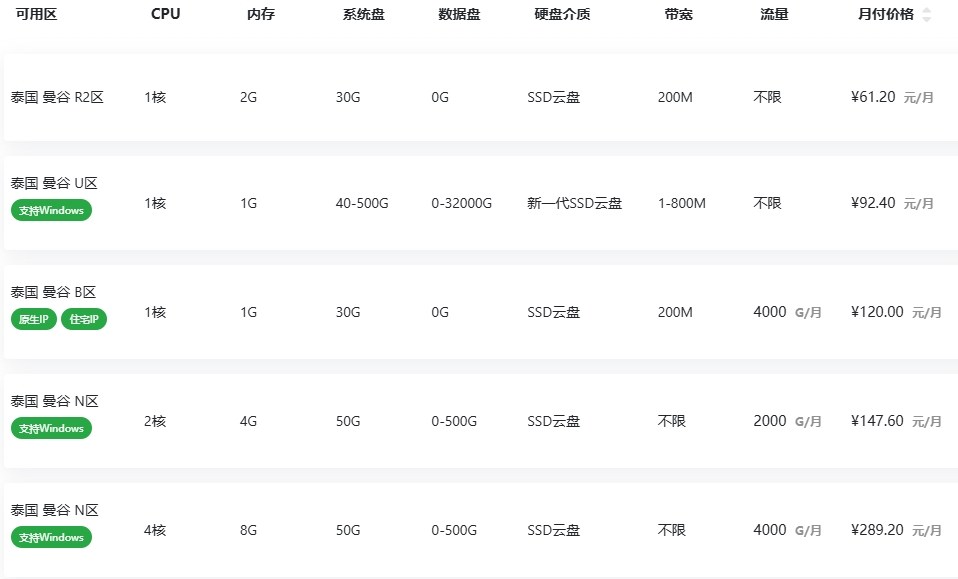Click the sort arrows beside 月付价格
The height and width of the screenshot is (579, 958).
tap(926, 14)
